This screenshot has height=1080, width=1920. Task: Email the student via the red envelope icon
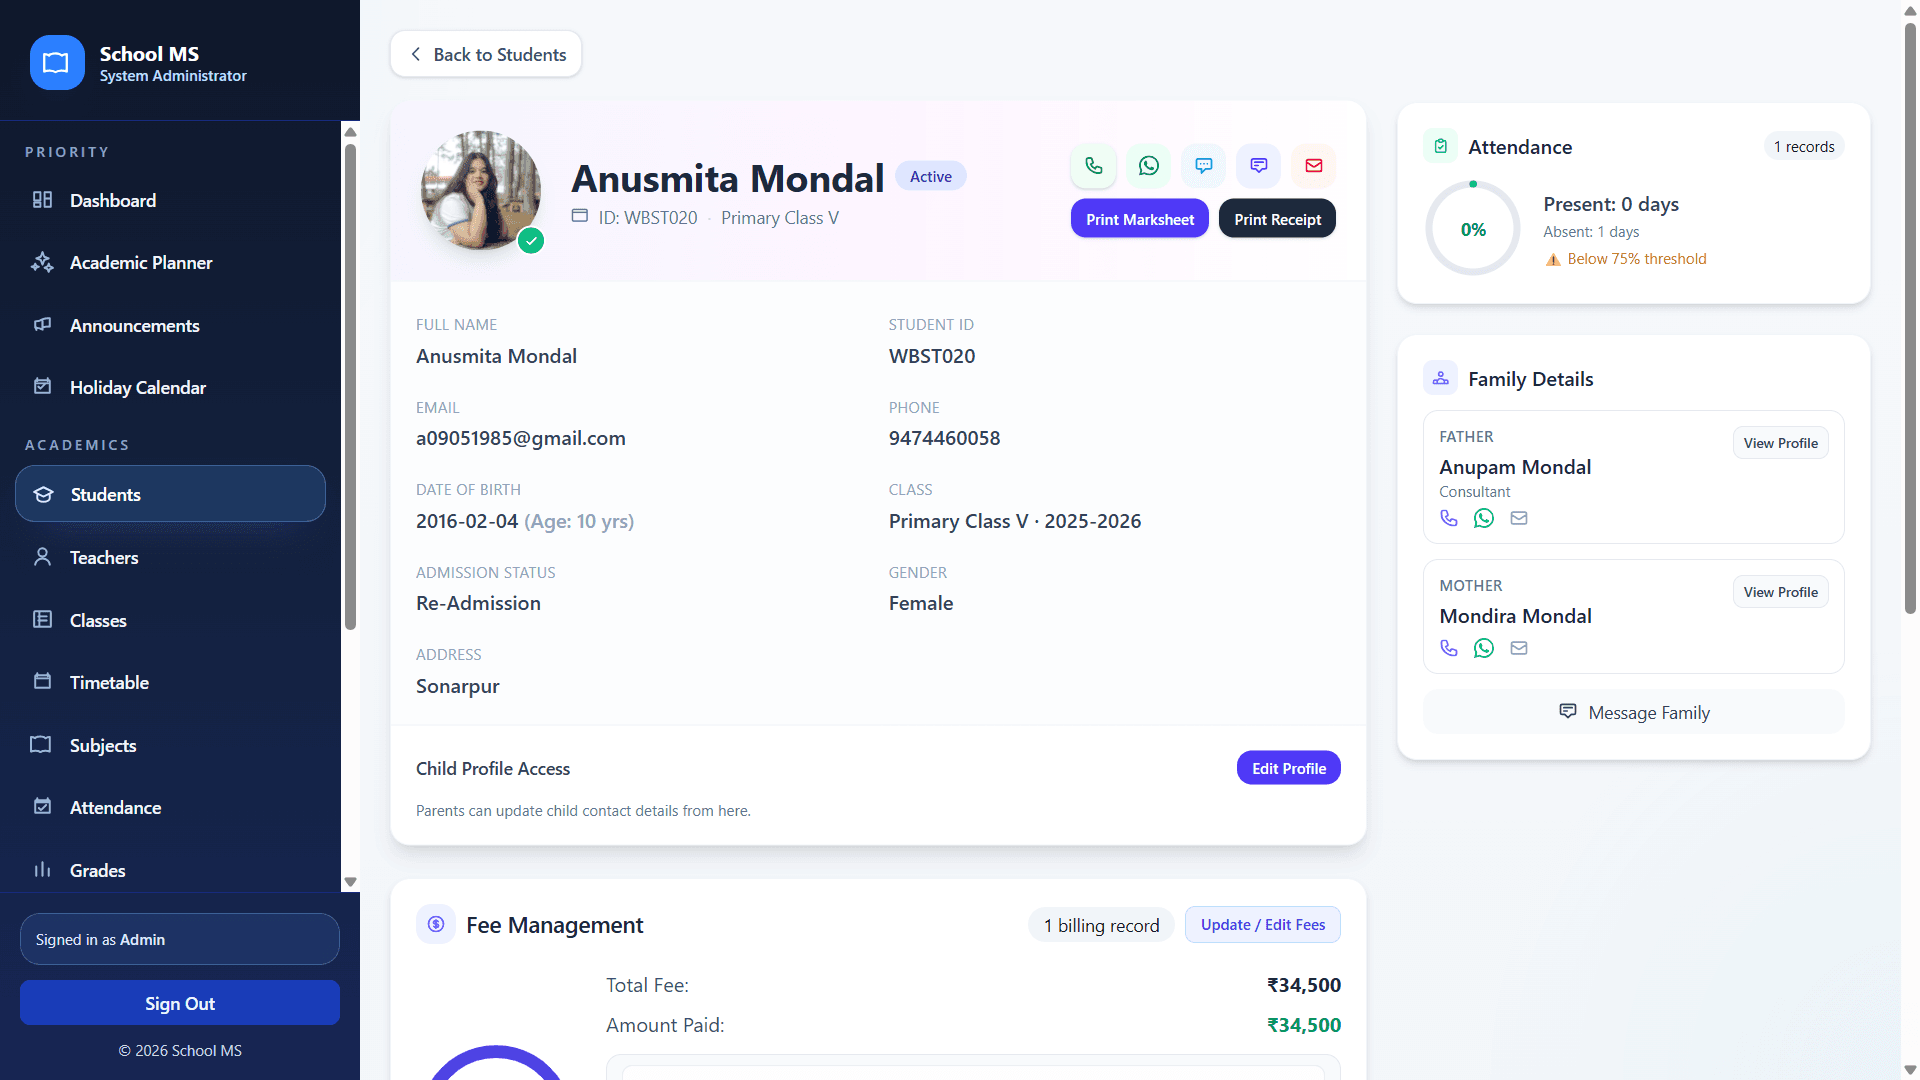1314,166
